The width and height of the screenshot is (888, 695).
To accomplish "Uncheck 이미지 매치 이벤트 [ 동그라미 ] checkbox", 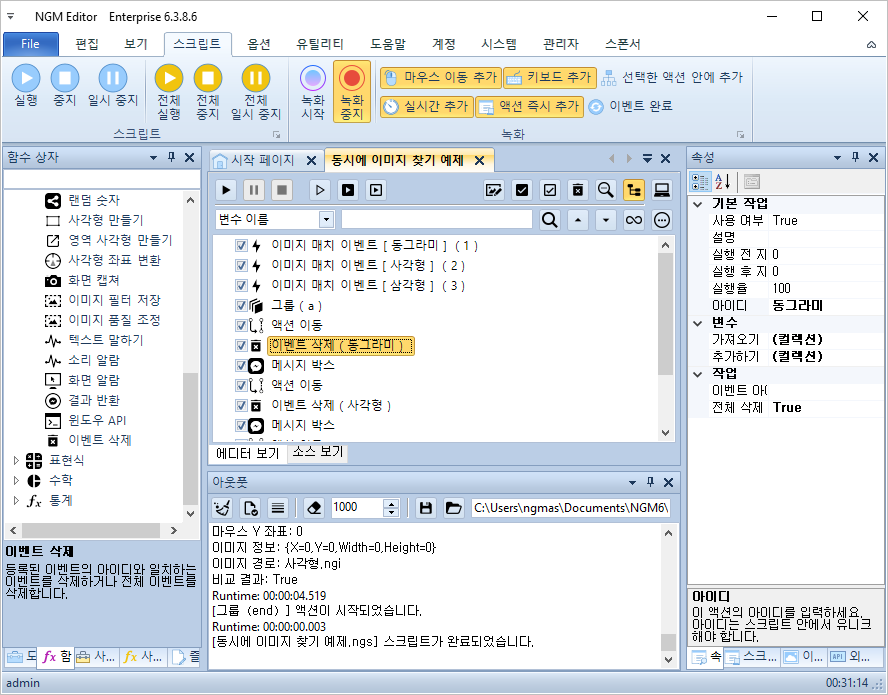I will tap(241, 246).
